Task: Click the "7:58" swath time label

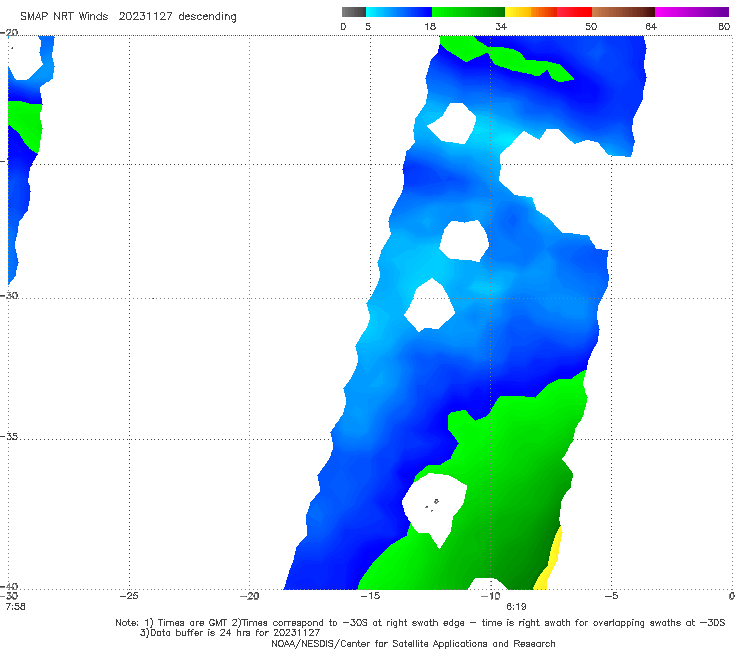Action: [16, 607]
